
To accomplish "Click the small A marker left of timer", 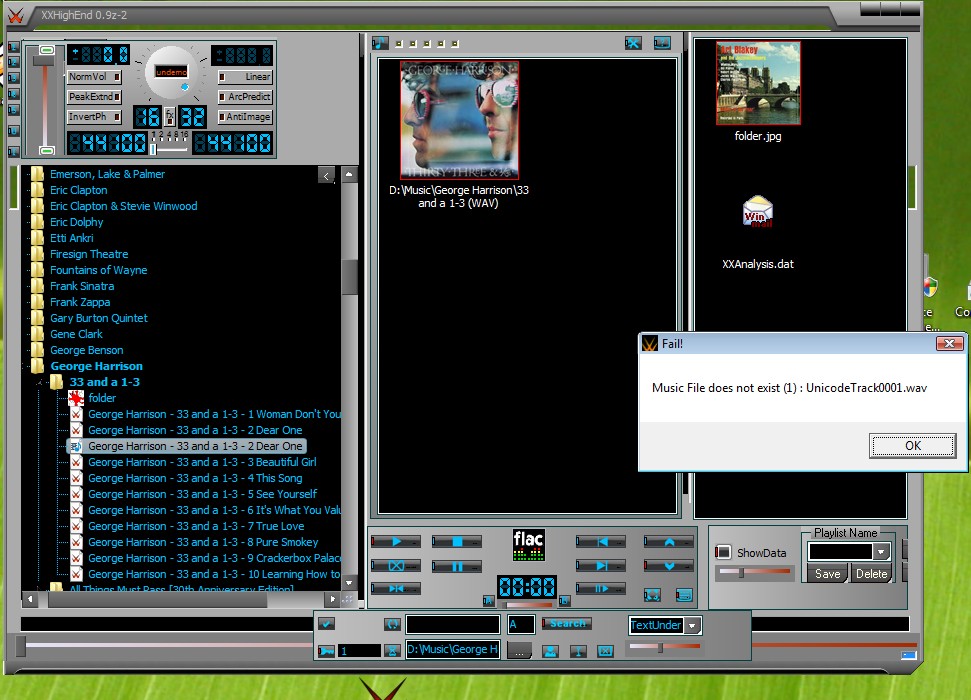I will pyautogui.click(x=489, y=600).
